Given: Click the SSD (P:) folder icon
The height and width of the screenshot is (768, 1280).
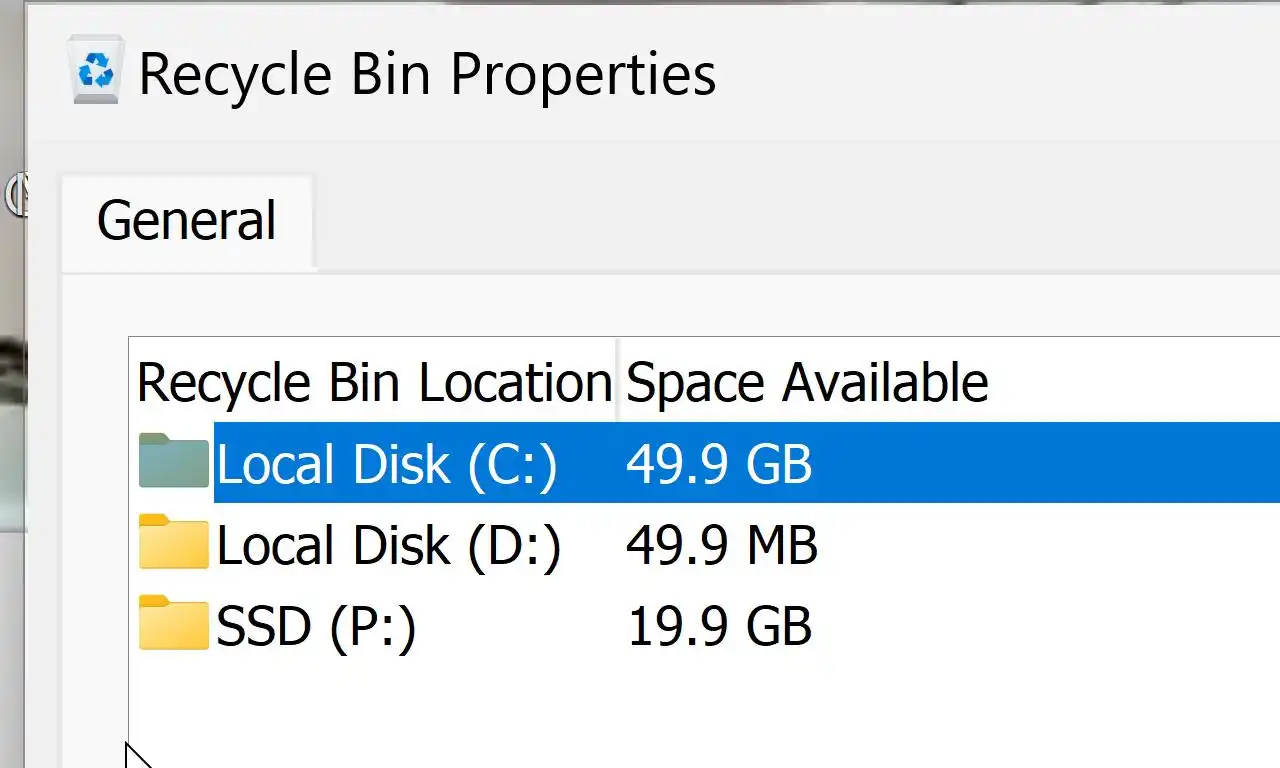Looking at the screenshot, I should tap(173, 625).
